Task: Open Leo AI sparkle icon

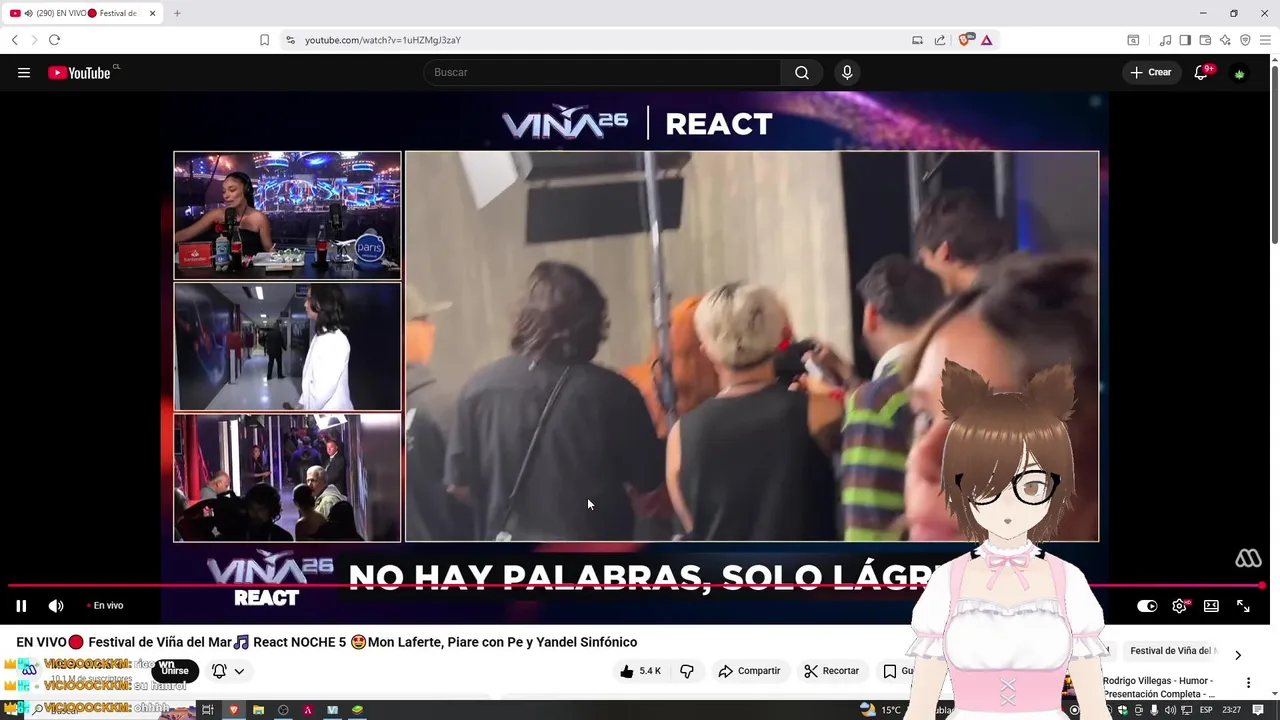Action: (x=1225, y=40)
